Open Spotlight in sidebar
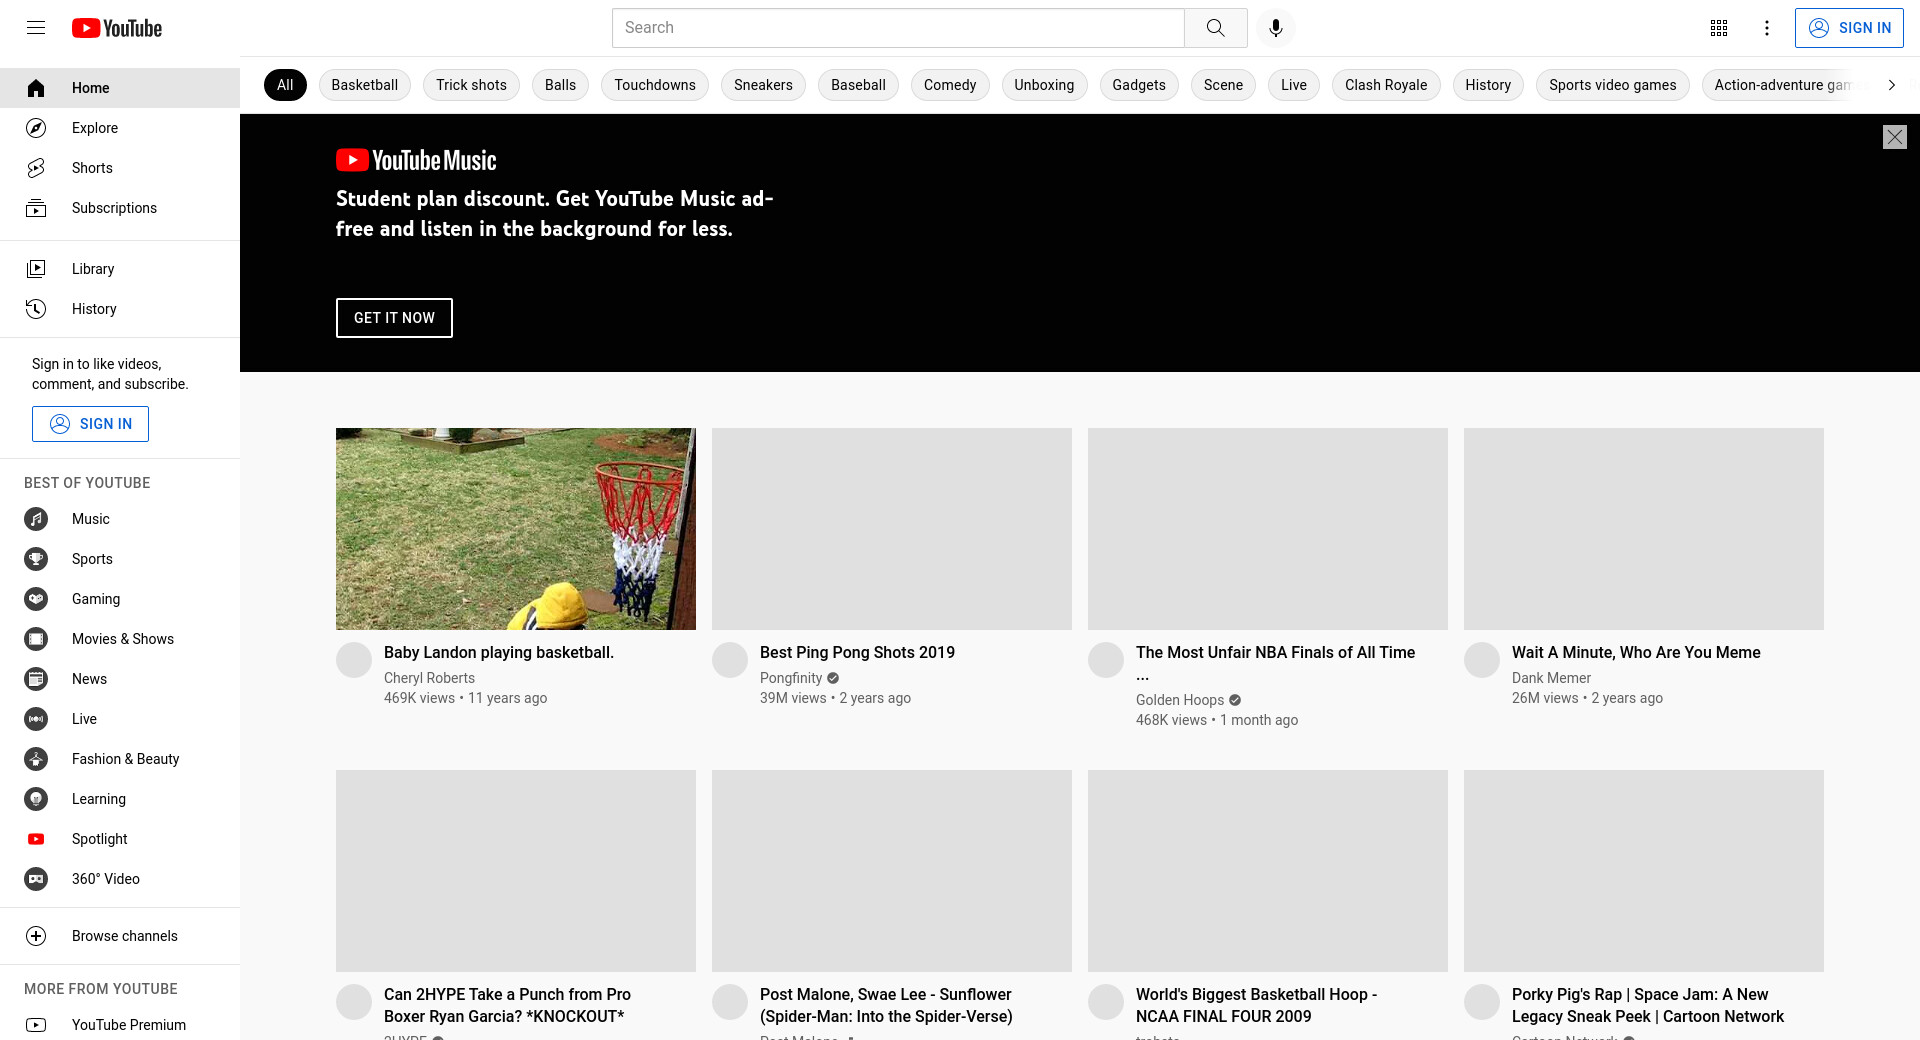1920x1040 pixels. (x=120, y=839)
